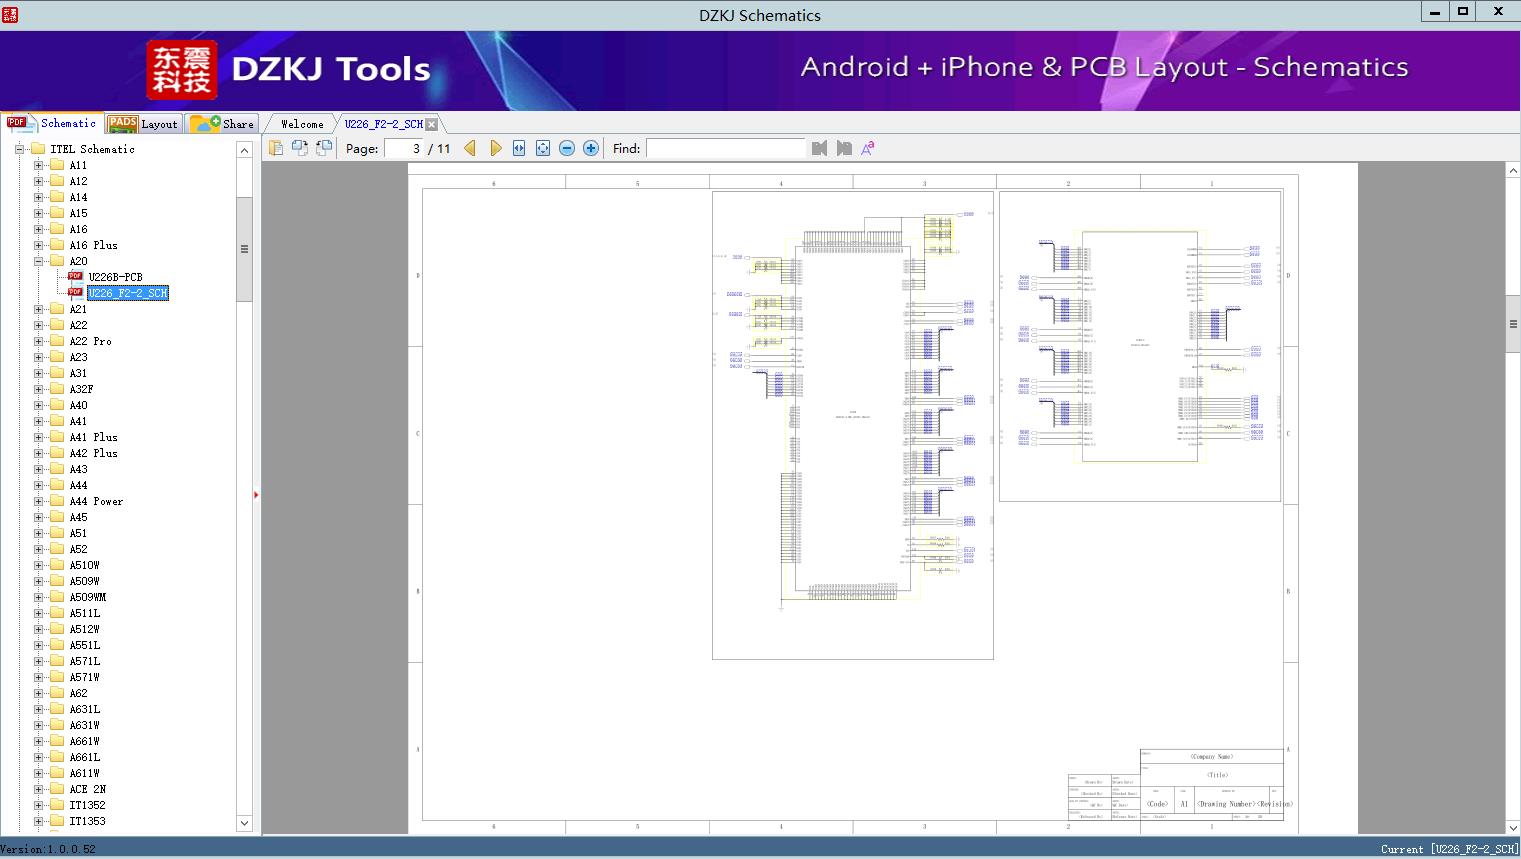The width and height of the screenshot is (1521, 859).
Task: Select the A15 folder
Action: coord(78,213)
